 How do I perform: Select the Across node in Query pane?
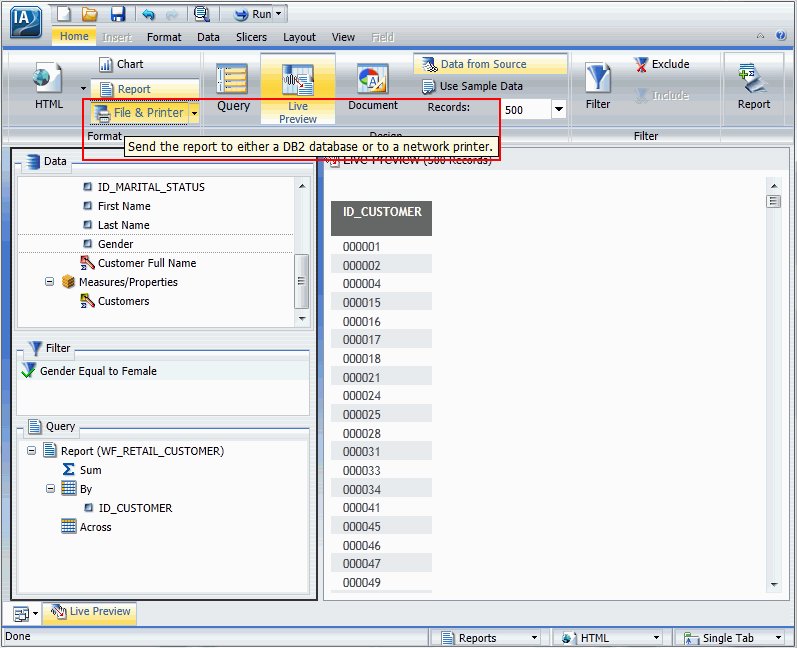point(95,527)
